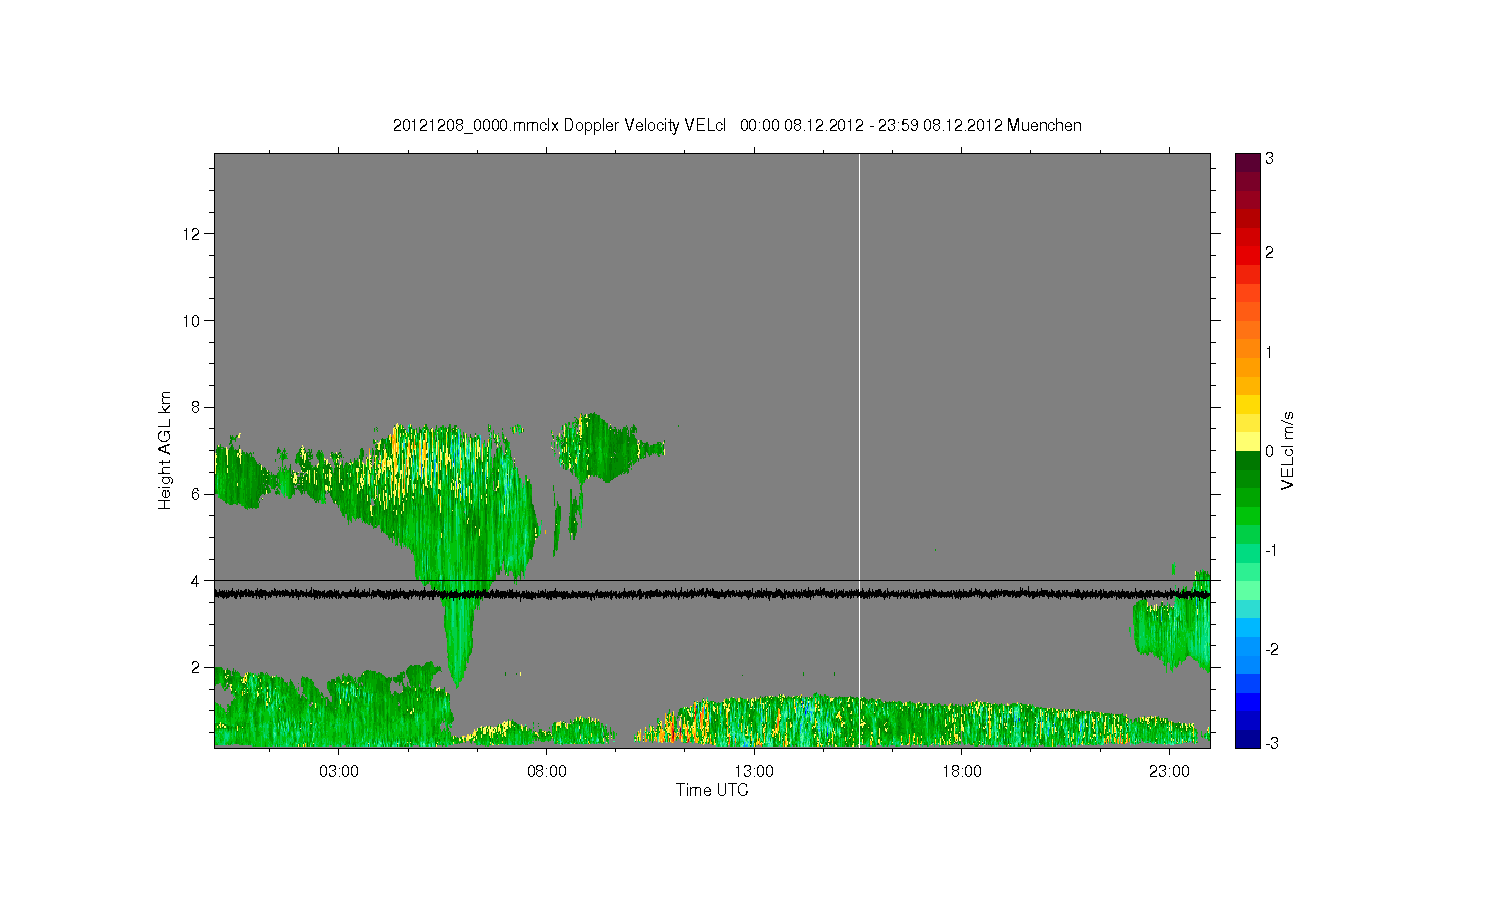
Task: Click the colorbar value label "3"
Action: pos(1269,159)
